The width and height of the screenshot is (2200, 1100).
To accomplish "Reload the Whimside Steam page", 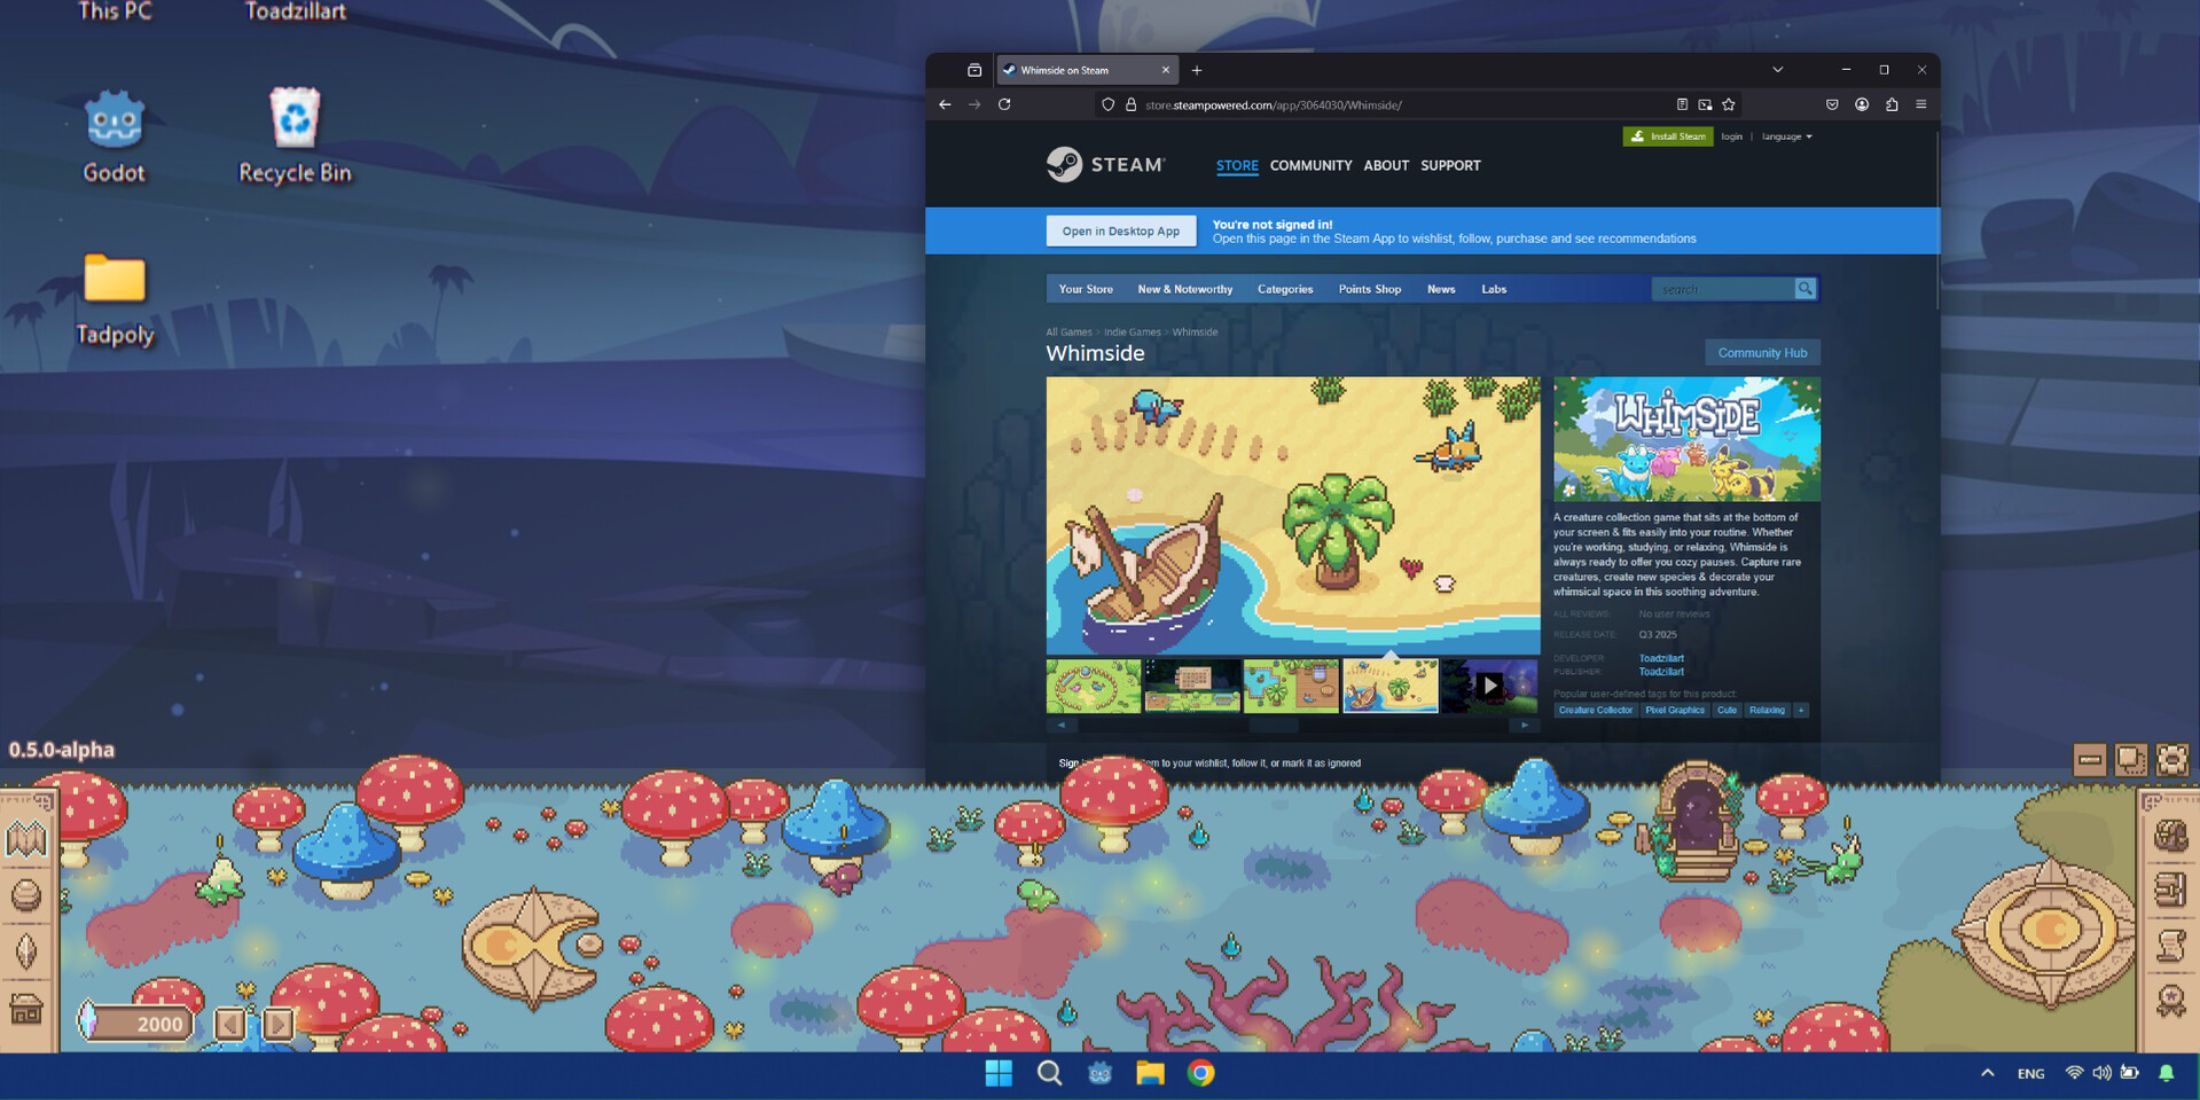I will pyautogui.click(x=1004, y=104).
